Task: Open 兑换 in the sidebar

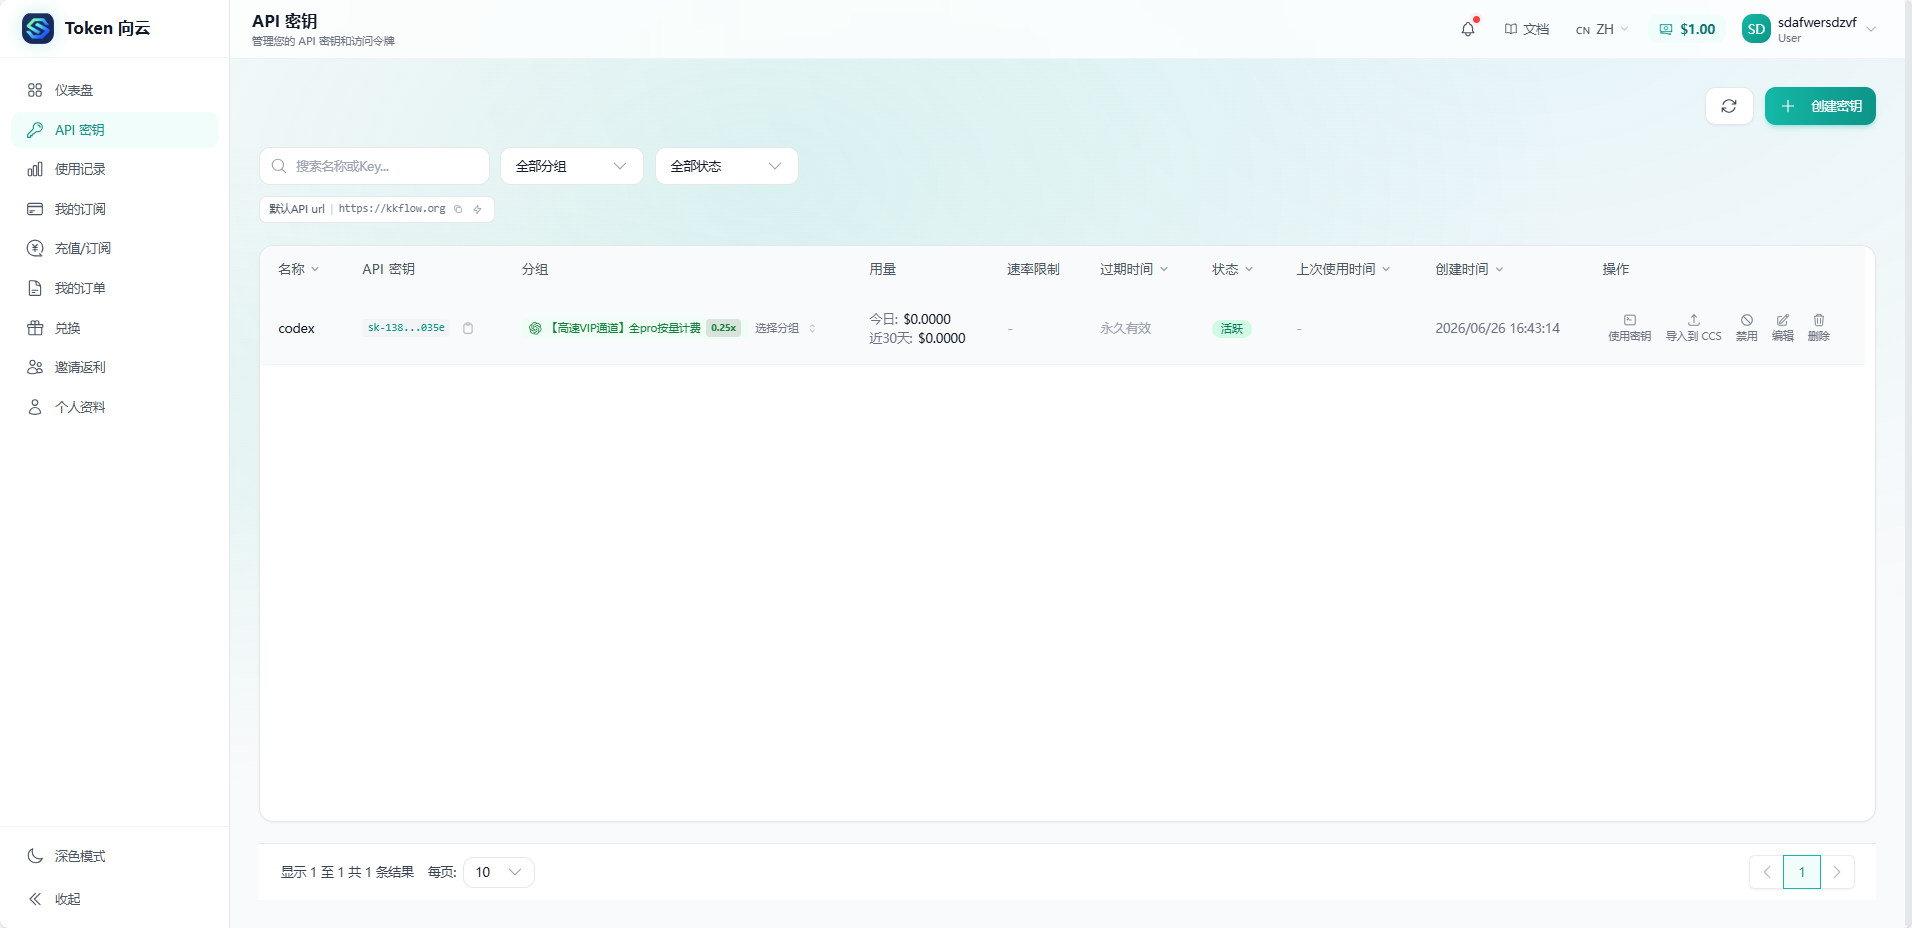Action: pyautogui.click(x=115, y=328)
